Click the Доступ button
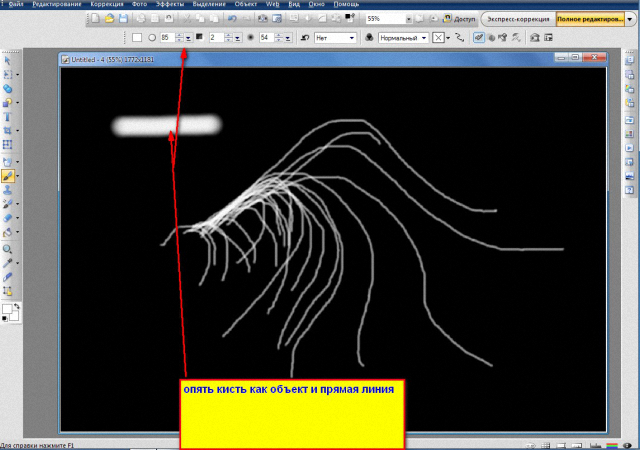This screenshot has height=450, width=640. click(x=460, y=19)
